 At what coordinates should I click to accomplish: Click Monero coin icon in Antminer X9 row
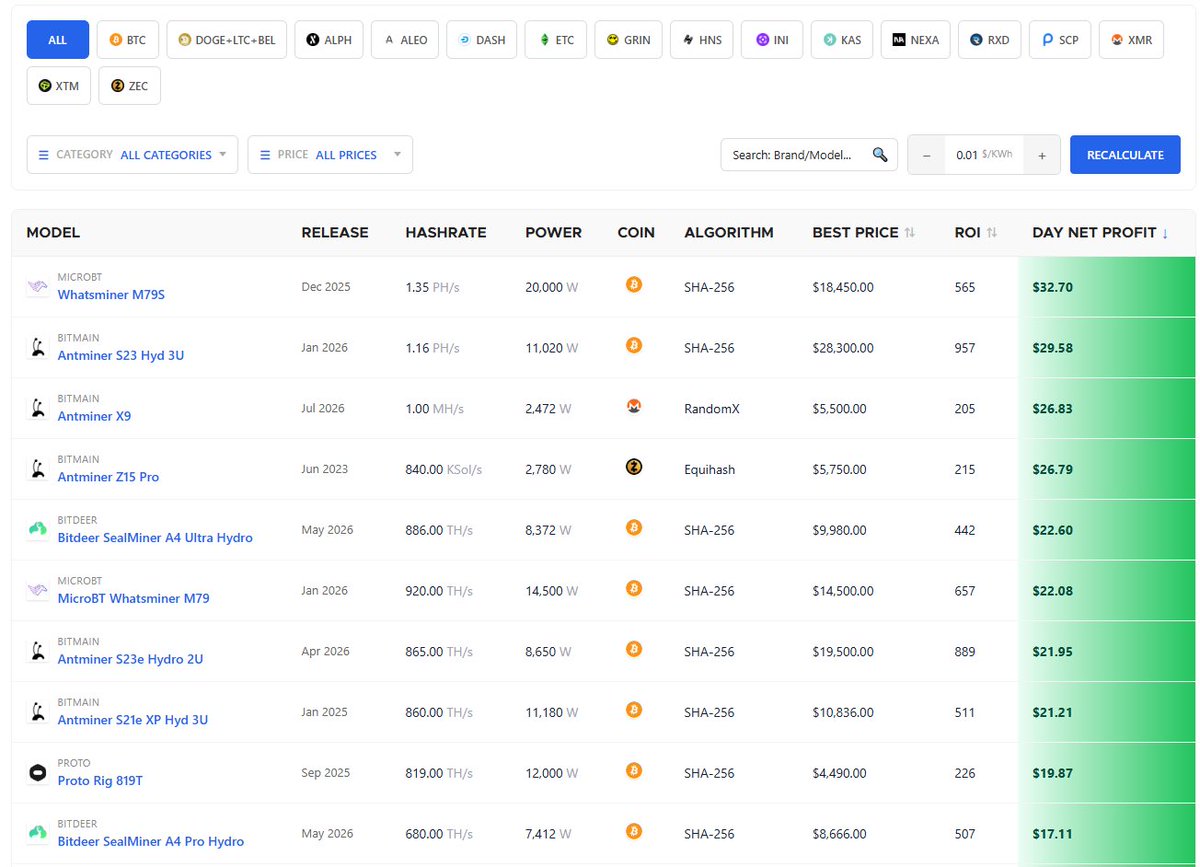(633, 406)
